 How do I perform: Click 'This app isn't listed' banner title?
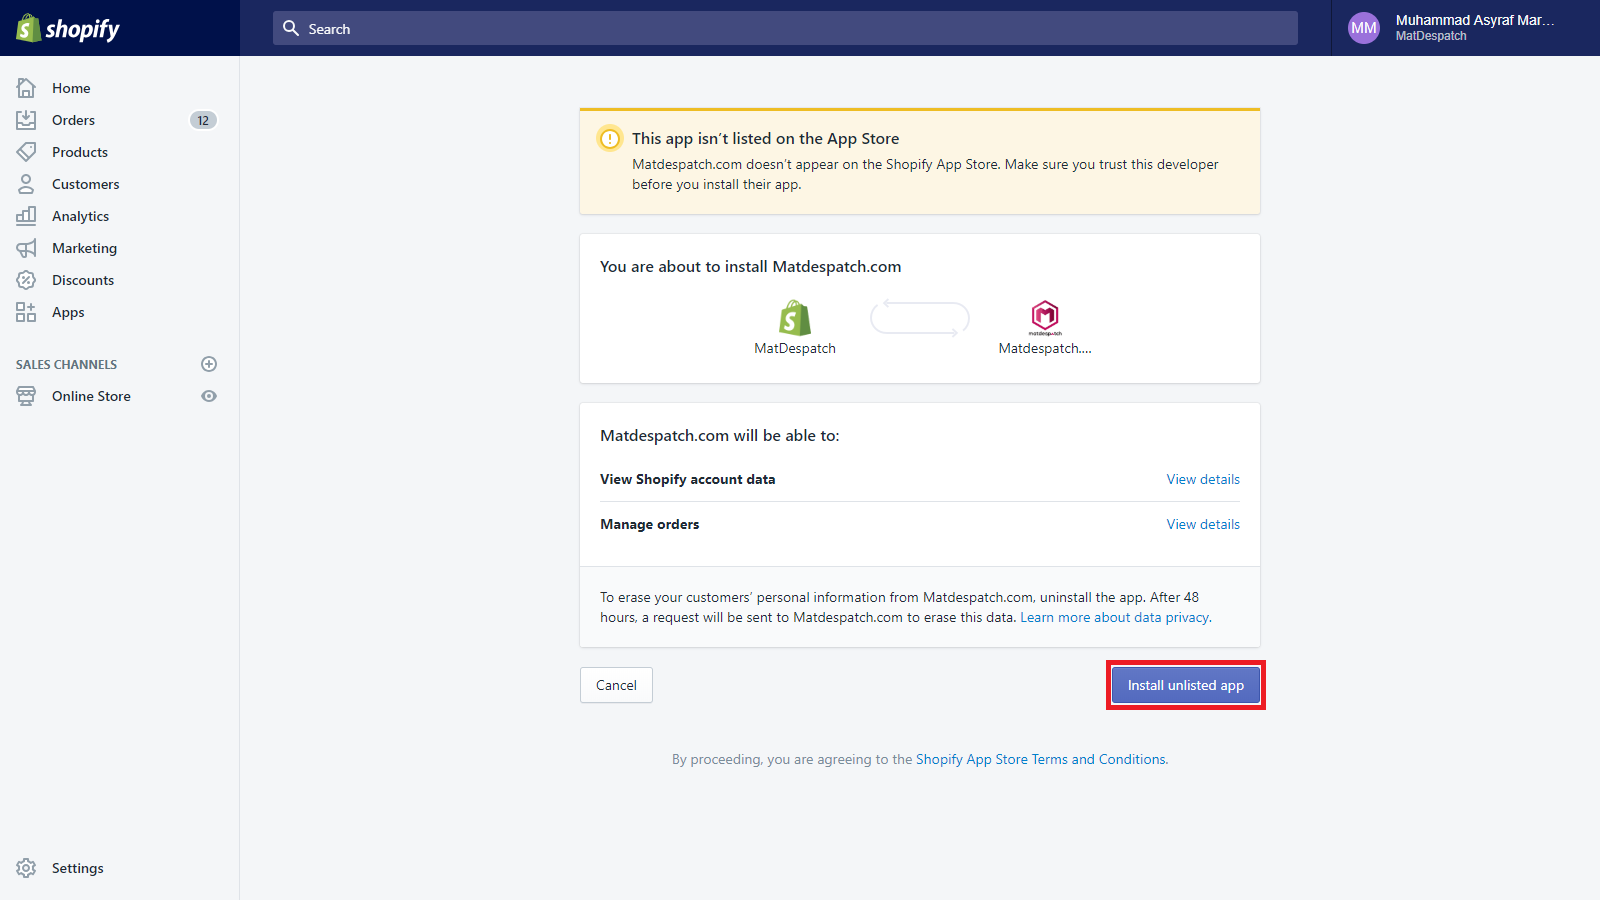[x=765, y=139]
